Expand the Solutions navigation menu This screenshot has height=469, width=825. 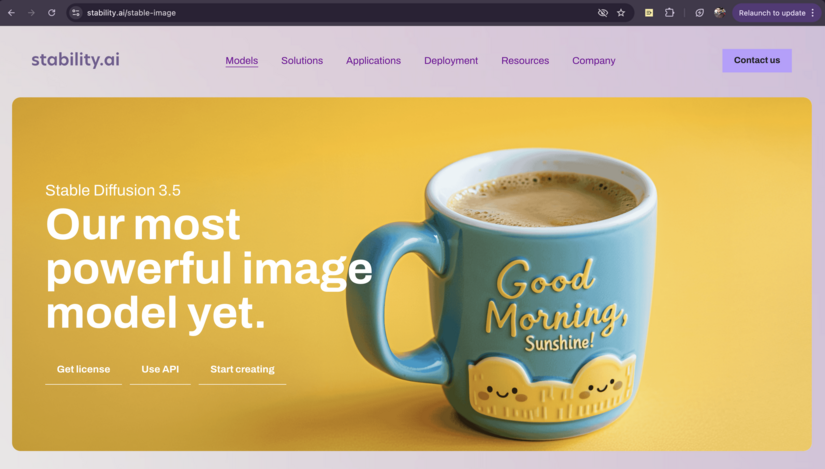click(x=302, y=61)
